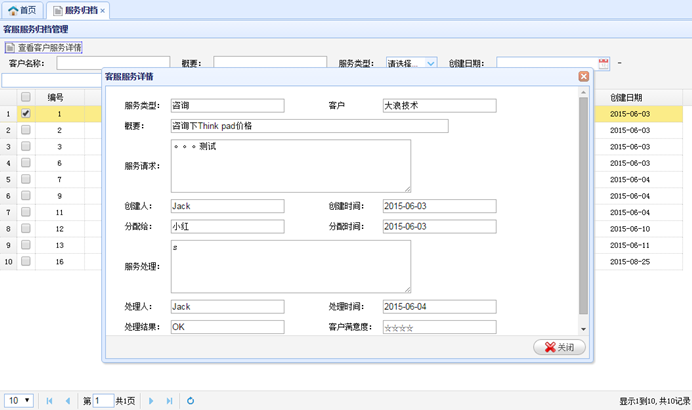The height and width of the screenshot is (410, 692).
Task: Switch to the 服务归档 tab
Action: point(76,10)
